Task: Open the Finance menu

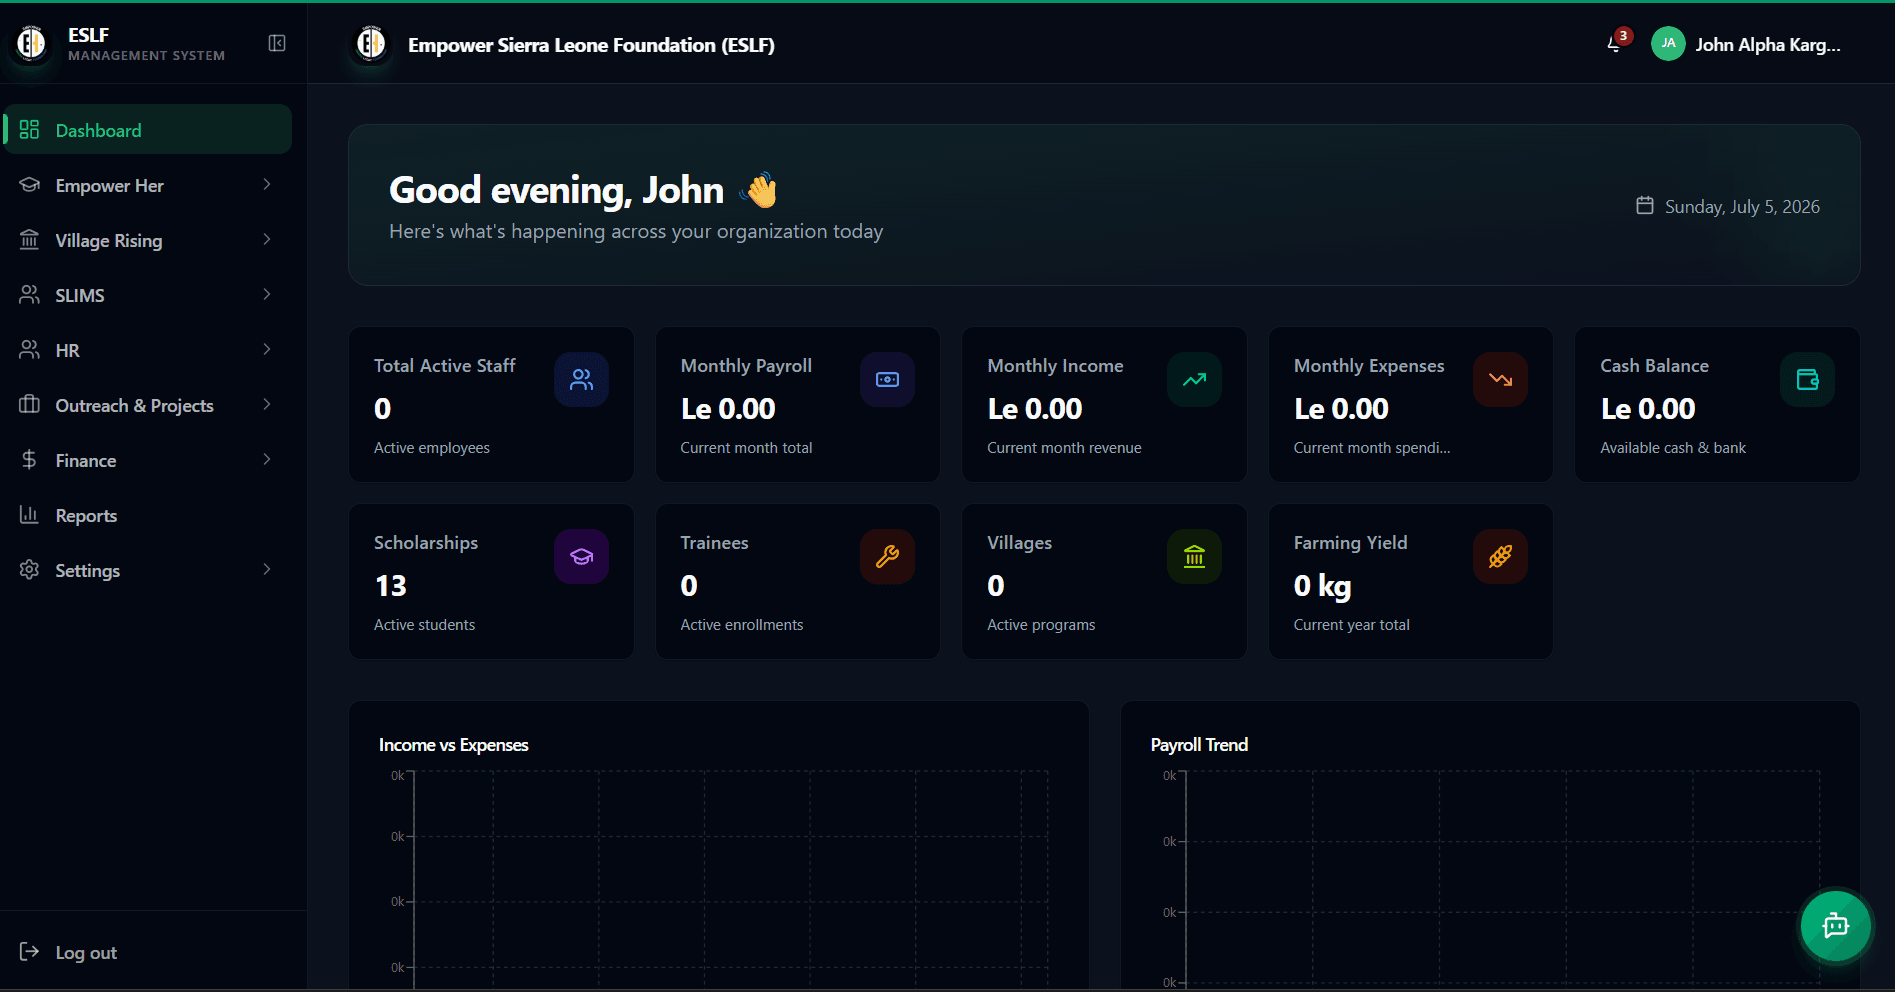Action: click(147, 460)
